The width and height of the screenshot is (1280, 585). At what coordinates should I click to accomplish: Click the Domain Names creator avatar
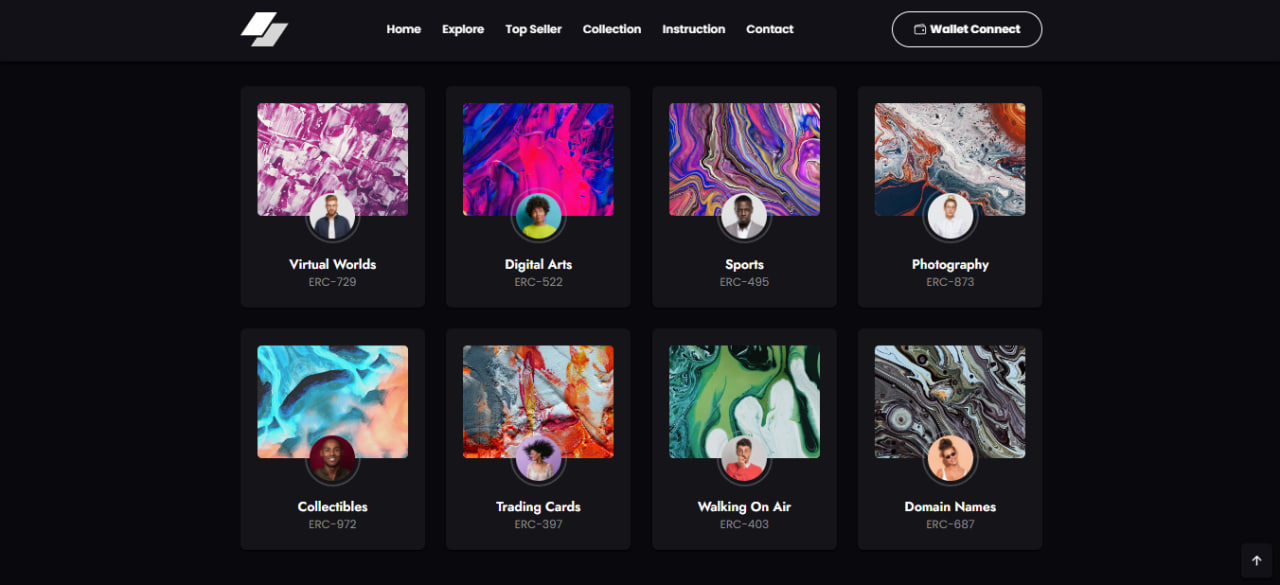point(950,459)
